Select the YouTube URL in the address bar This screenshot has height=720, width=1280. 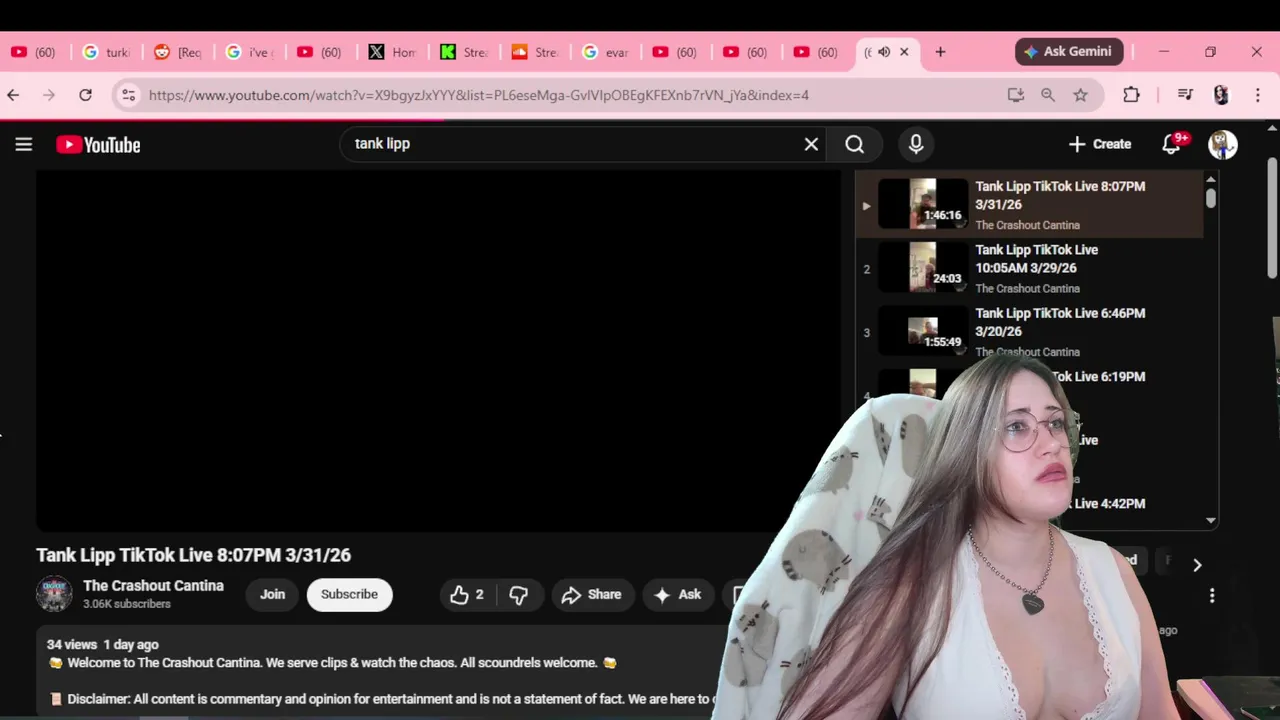point(479,95)
